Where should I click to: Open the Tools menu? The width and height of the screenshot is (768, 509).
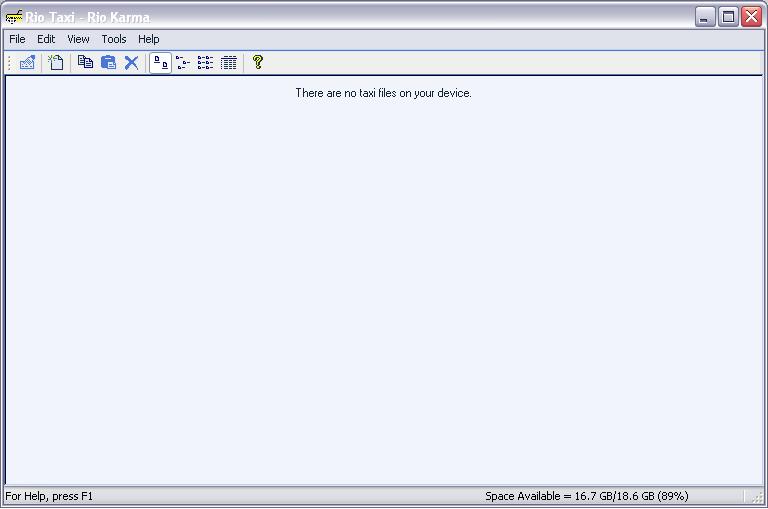pyautogui.click(x=114, y=39)
